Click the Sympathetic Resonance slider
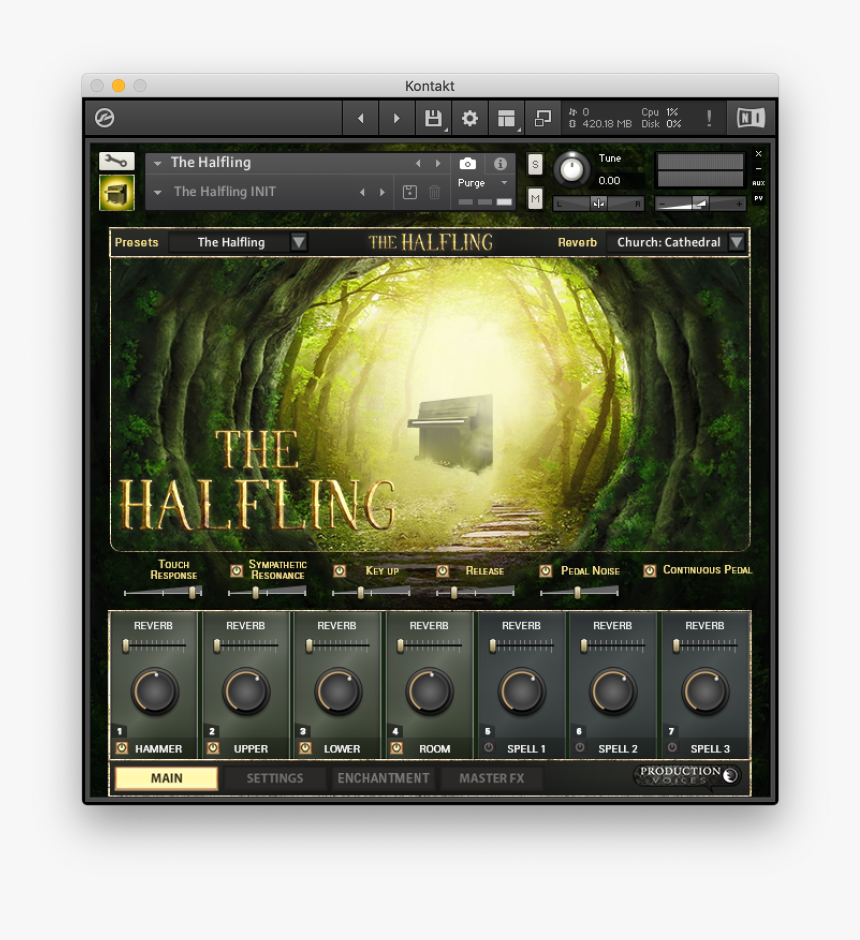 tap(267, 592)
